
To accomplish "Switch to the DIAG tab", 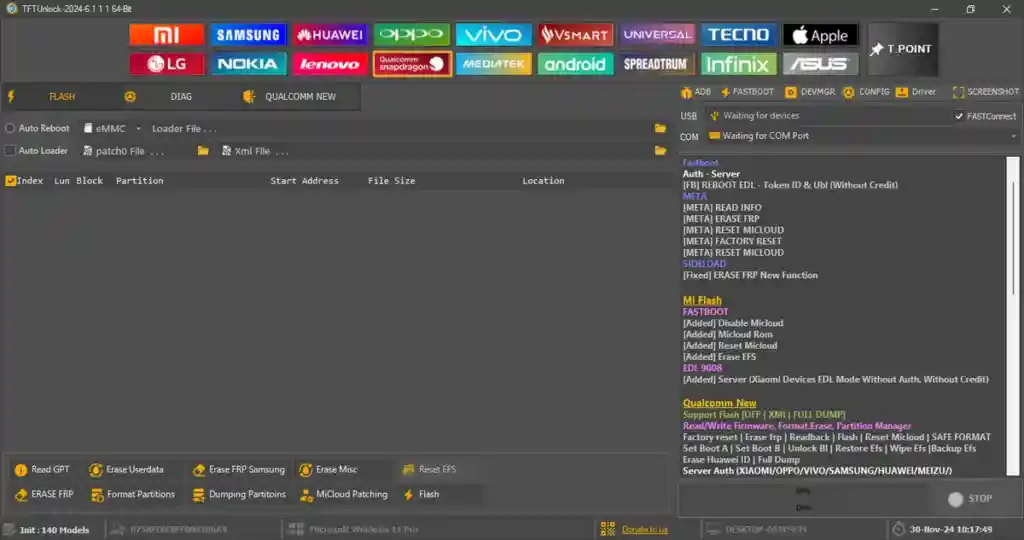I will [181, 97].
